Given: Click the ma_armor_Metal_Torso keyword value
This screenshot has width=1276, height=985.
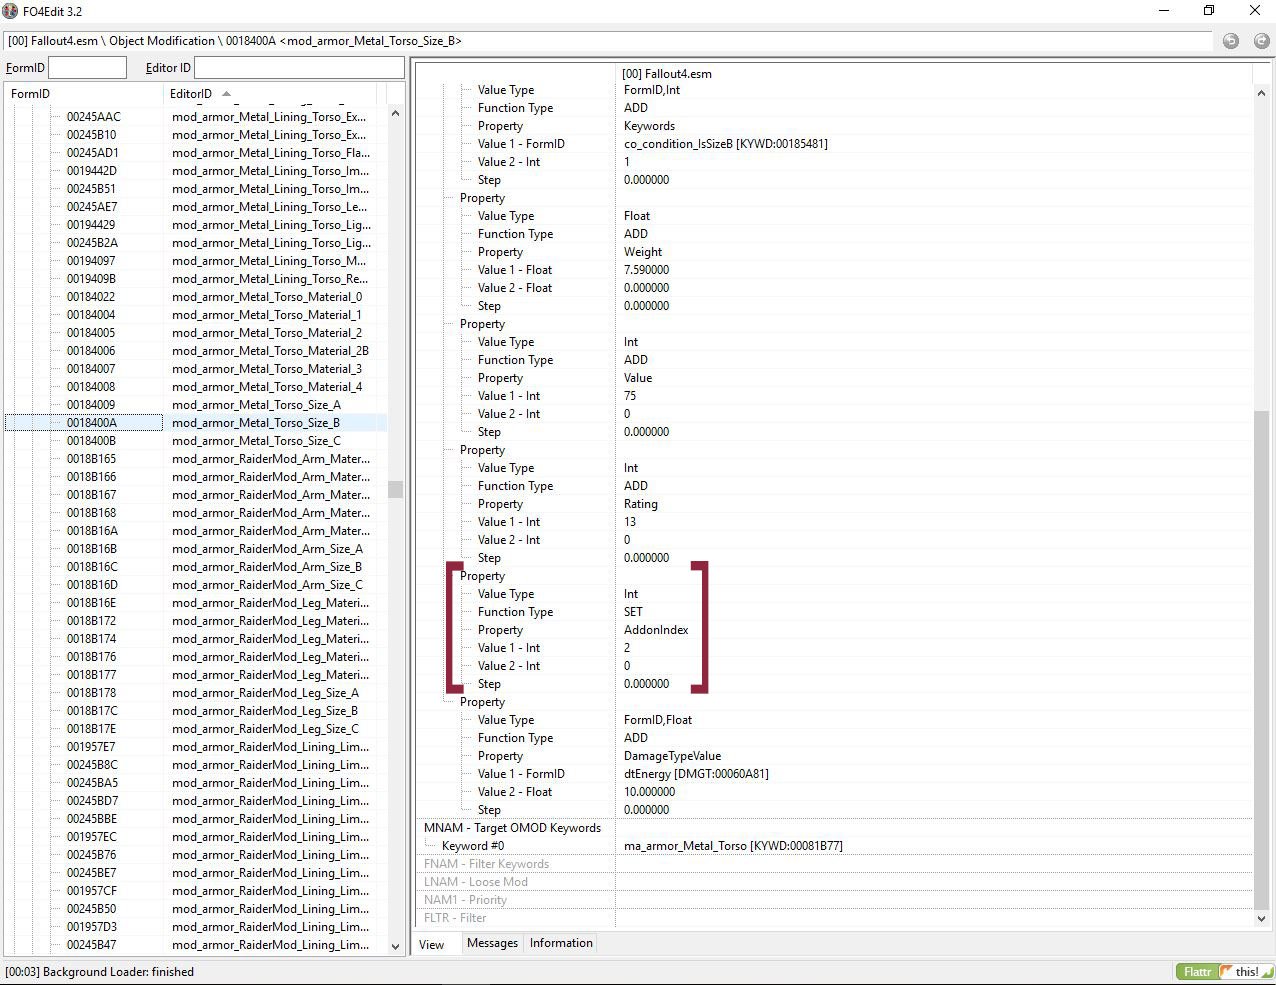Looking at the screenshot, I should [733, 846].
